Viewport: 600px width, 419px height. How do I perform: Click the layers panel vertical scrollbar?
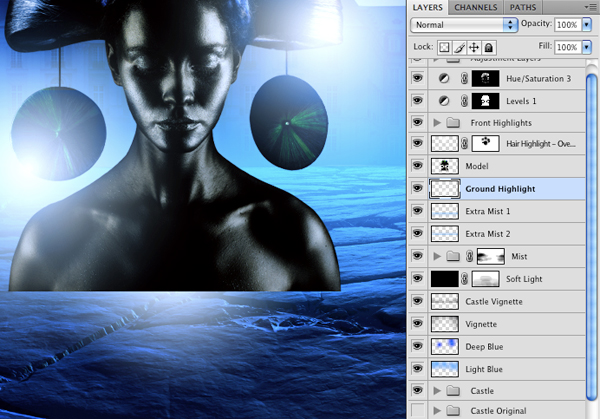click(591, 237)
